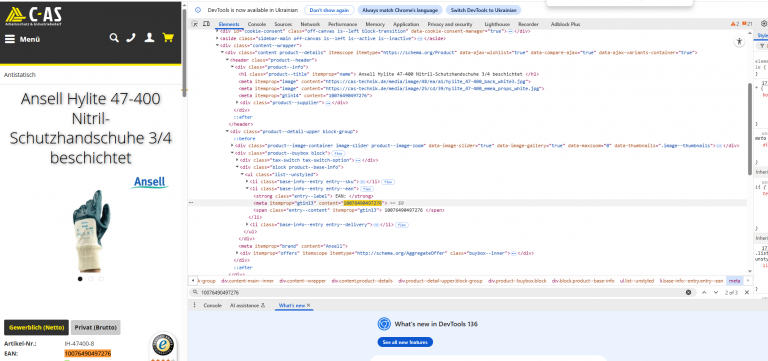Image resolution: width=768 pixels, height=361 pixels.
Task: Open the Console panel tab
Action: 257,24
